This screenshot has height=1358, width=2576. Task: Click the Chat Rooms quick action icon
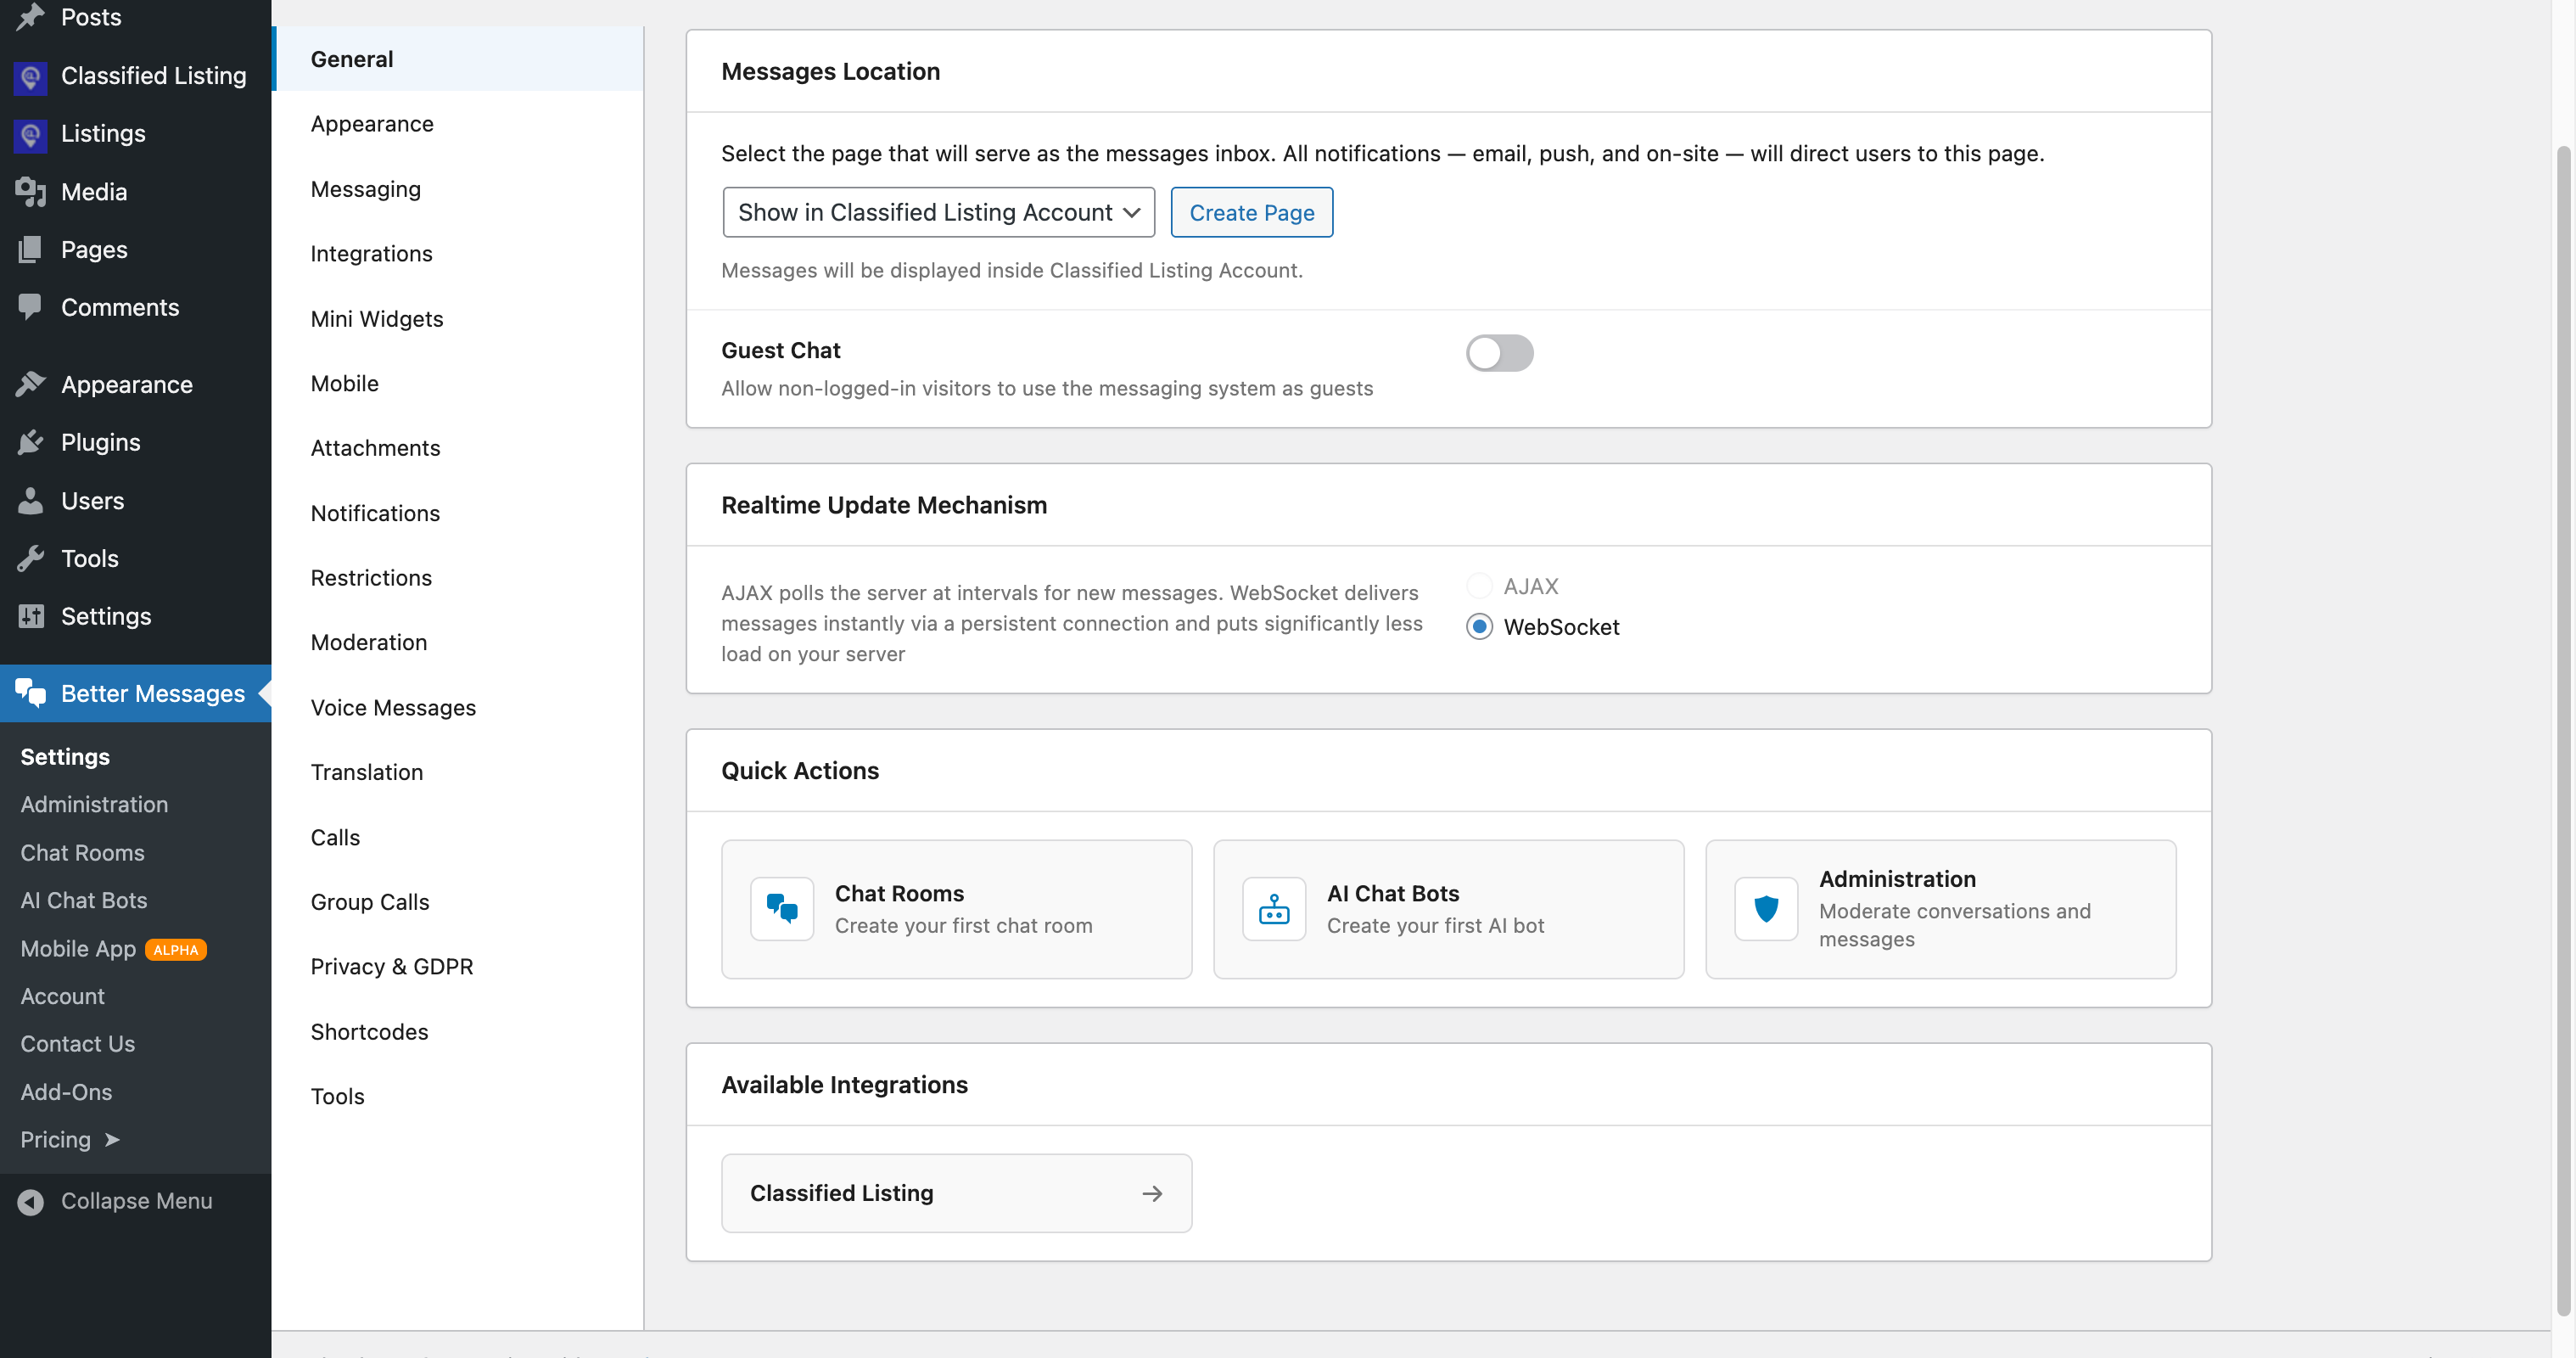point(782,909)
